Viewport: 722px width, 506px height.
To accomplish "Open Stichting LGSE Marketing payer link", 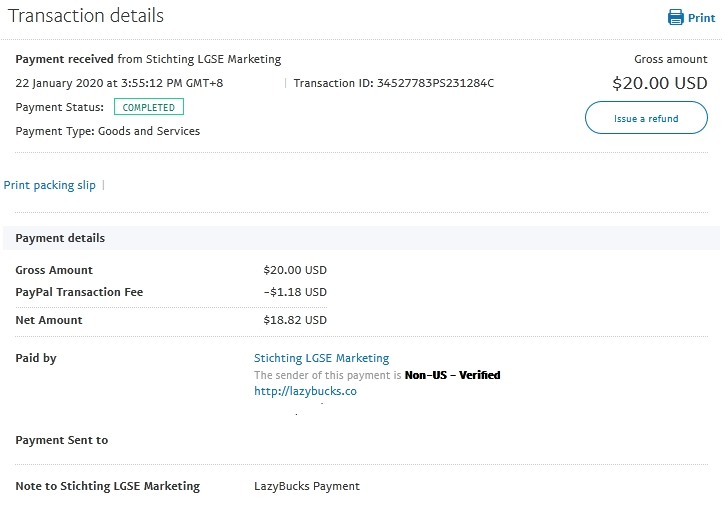I will click(321, 358).
